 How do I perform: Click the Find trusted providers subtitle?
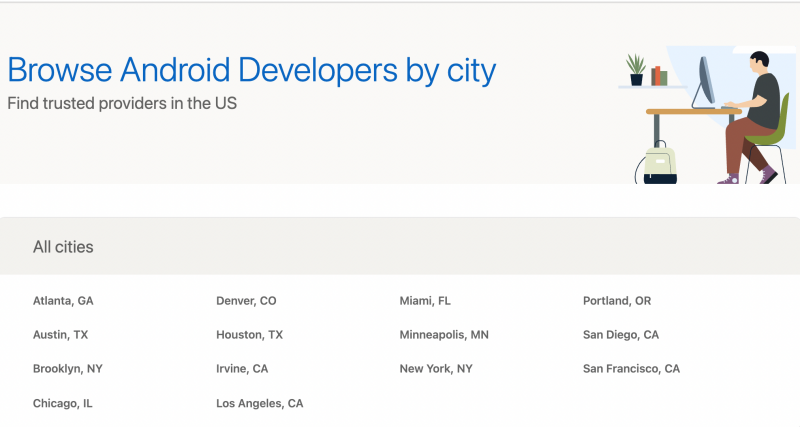(122, 103)
